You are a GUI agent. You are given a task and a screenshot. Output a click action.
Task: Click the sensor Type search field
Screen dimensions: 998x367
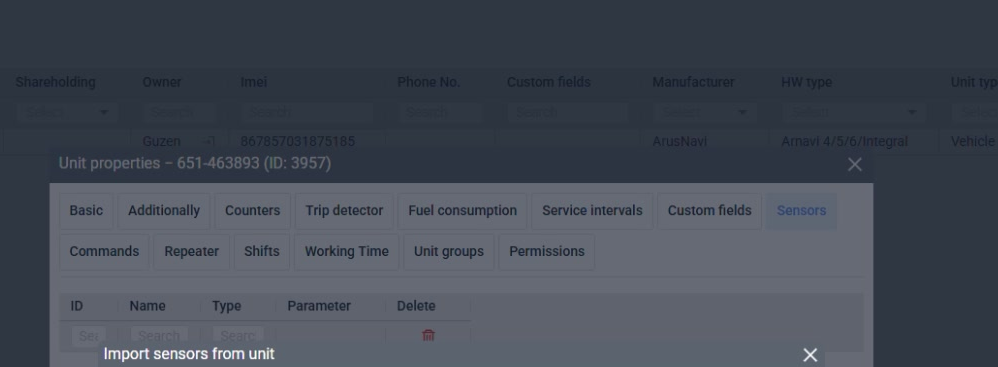[x=238, y=336]
